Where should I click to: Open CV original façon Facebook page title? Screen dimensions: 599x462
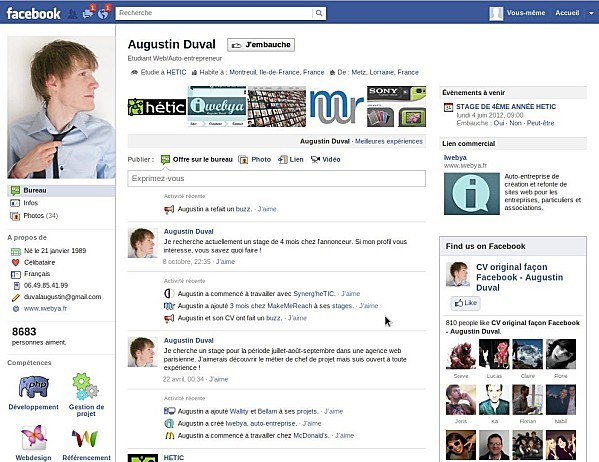(519, 277)
